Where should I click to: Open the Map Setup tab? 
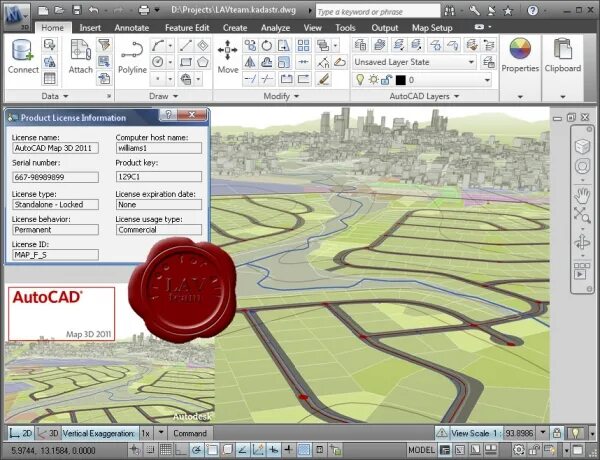(x=432, y=28)
